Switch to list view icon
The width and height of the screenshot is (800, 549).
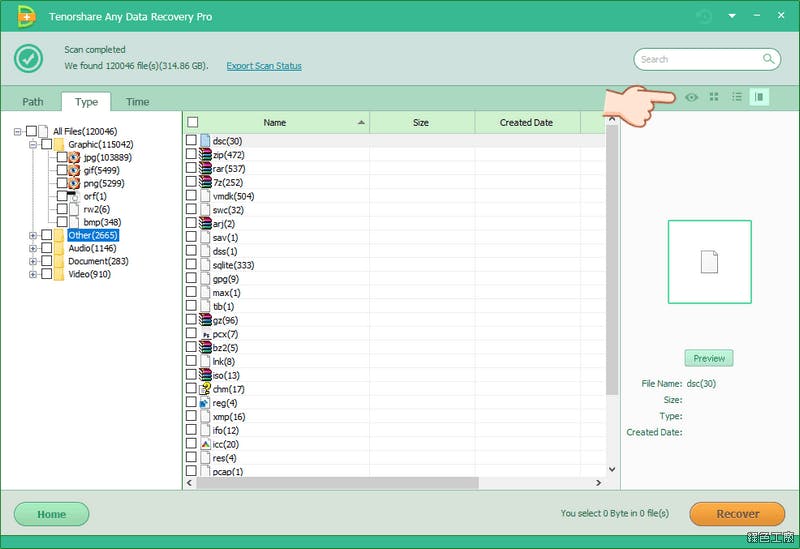[737, 97]
